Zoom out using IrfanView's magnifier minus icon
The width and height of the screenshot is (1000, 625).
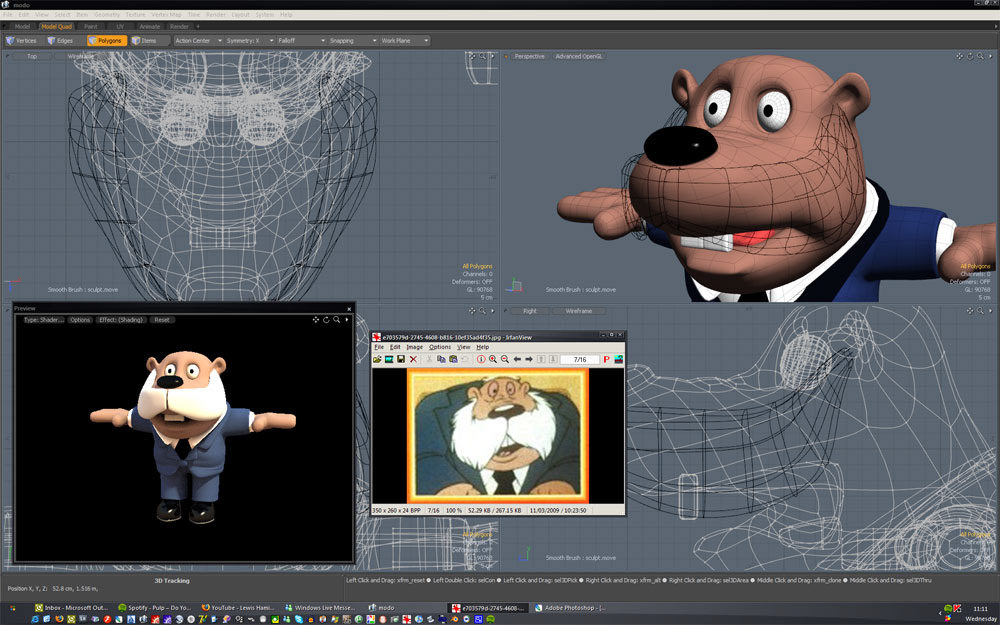505,359
